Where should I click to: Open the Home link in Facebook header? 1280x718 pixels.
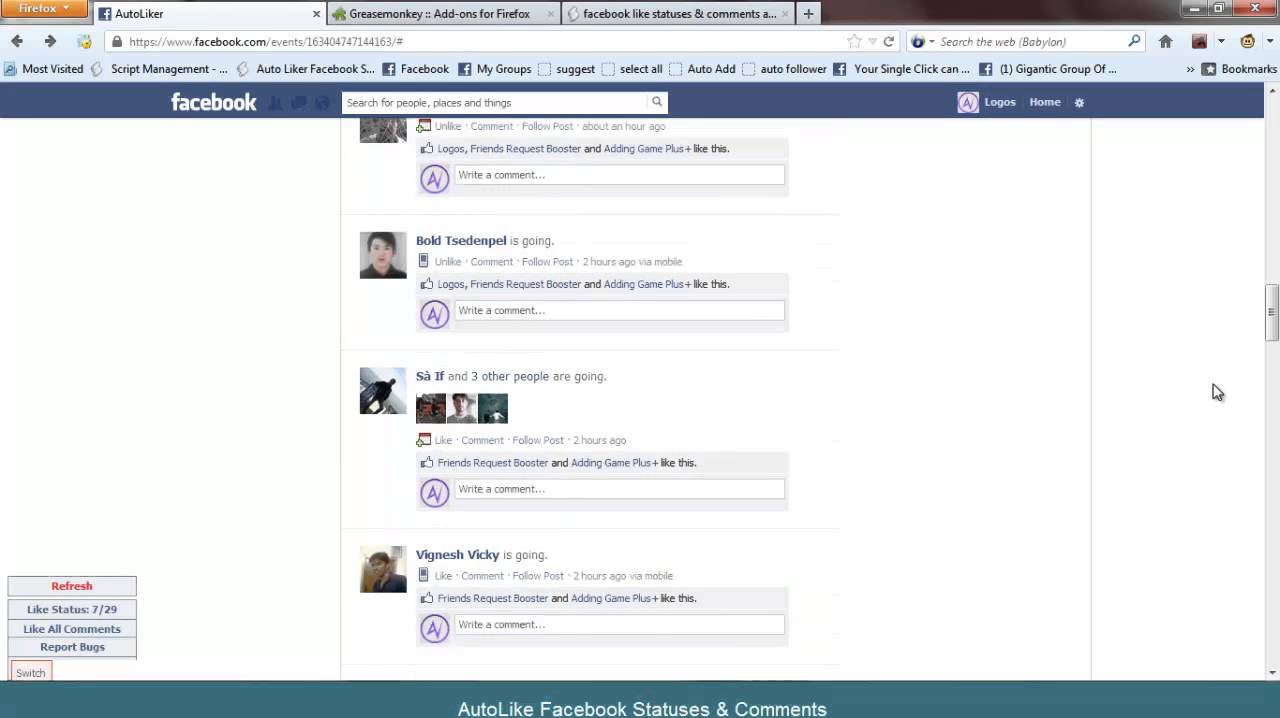(x=1045, y=102)
